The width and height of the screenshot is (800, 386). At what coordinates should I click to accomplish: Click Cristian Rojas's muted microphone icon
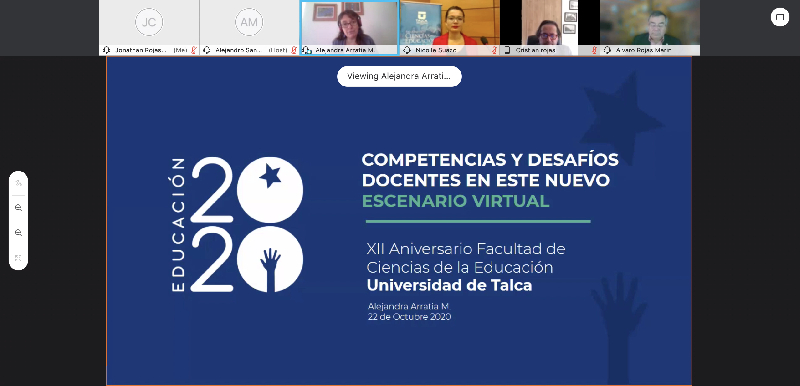pos(594,50)
